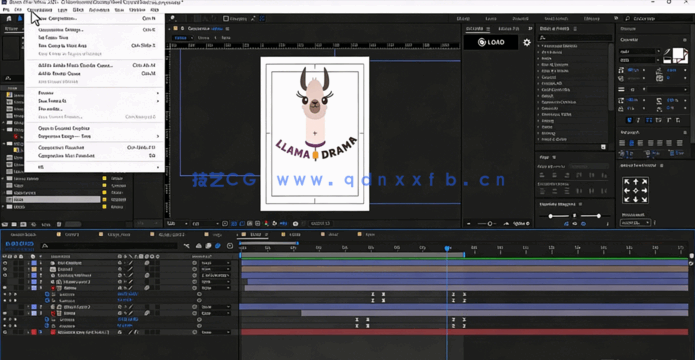Click the parent pick whip on layer 1
The image size is (695, 360).
[x=194, y=263]
